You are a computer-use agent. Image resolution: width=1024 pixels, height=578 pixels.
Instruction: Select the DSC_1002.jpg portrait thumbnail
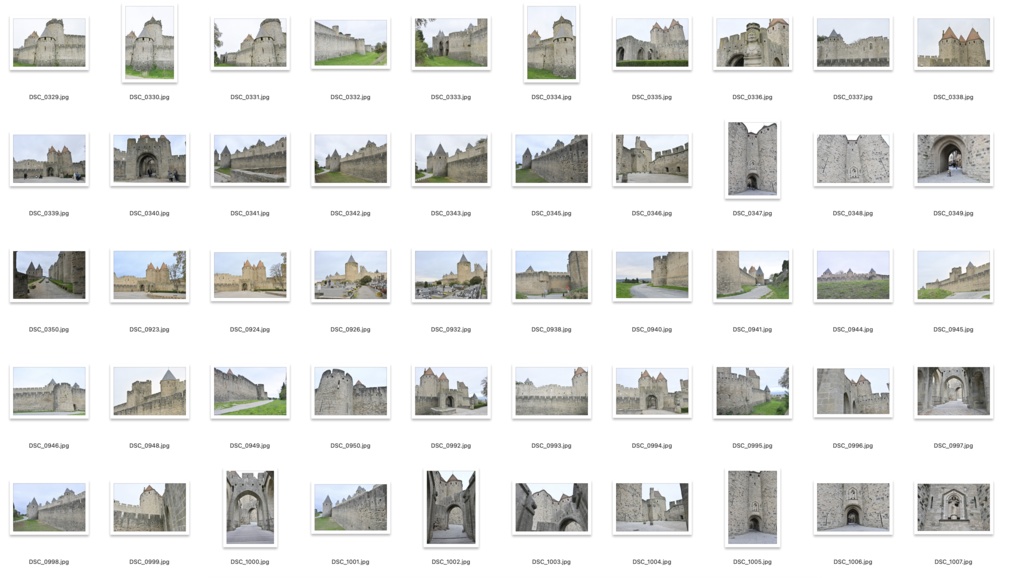coord(451,507)
